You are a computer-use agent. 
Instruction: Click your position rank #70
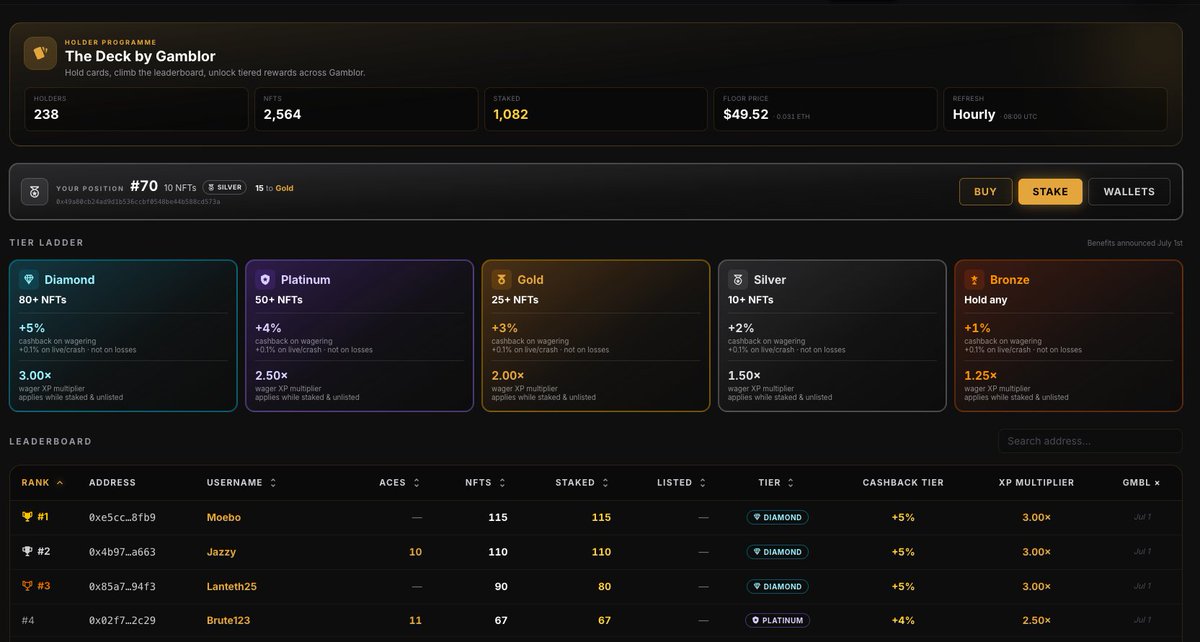144,187
